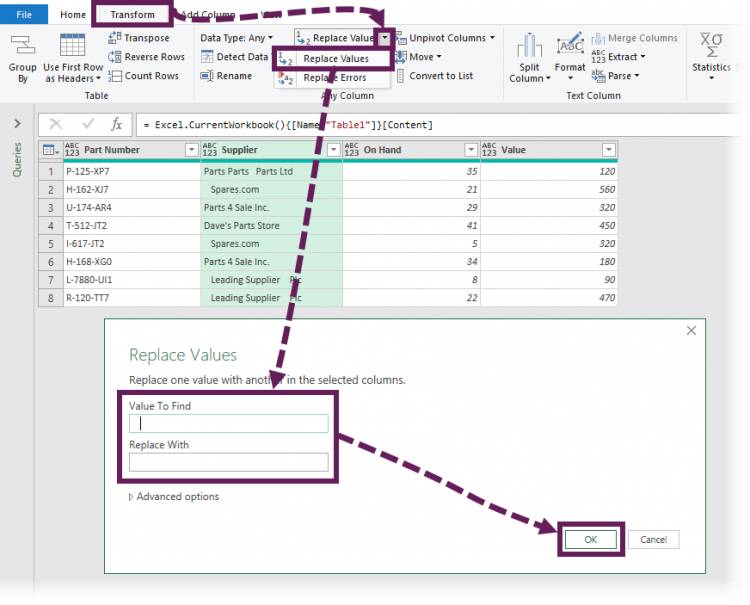The height and width of the screenshot is (605, 750).
Task: Click the Move column command
Action: [x=419, y=57]
